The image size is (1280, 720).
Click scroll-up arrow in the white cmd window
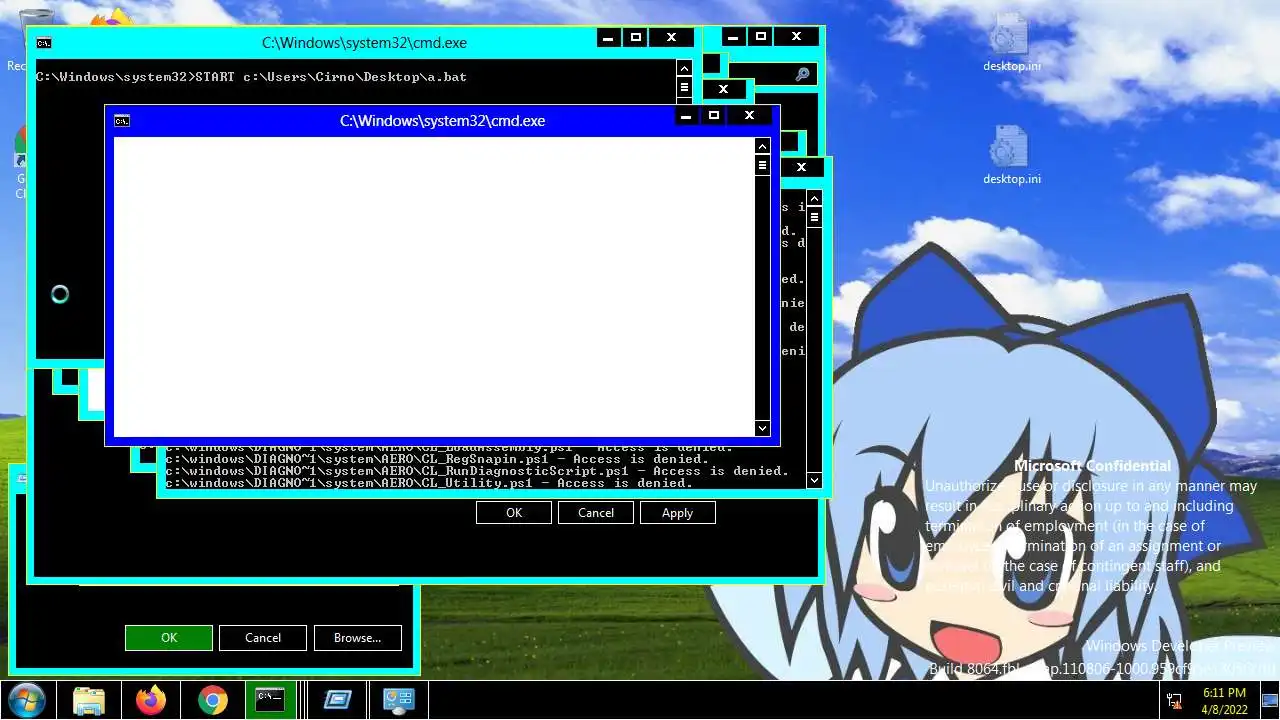[x=762, y=146]
